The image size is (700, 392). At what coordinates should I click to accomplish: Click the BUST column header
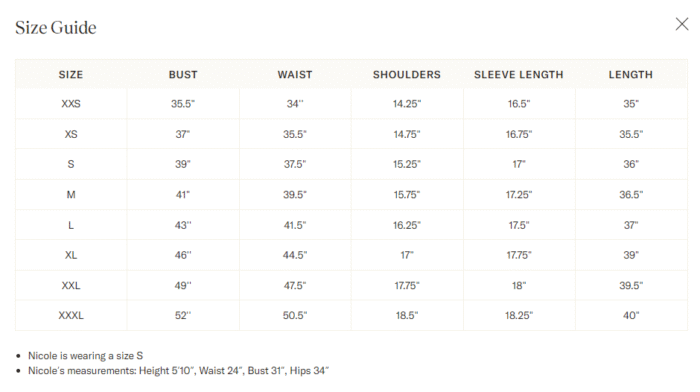(183, 75)
